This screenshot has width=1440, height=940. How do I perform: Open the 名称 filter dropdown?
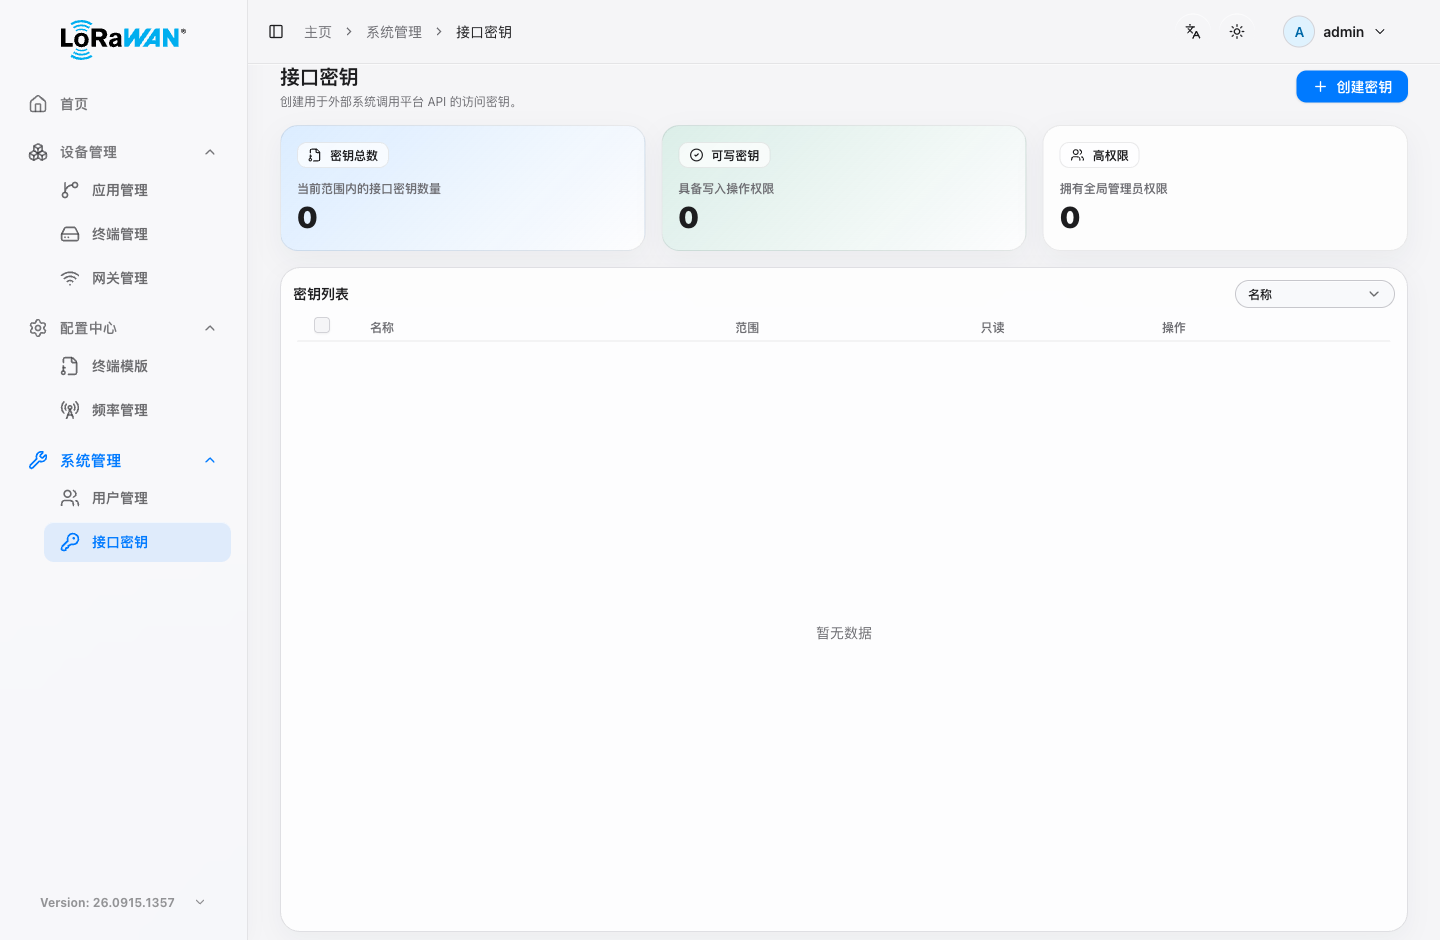(1315, 294)
